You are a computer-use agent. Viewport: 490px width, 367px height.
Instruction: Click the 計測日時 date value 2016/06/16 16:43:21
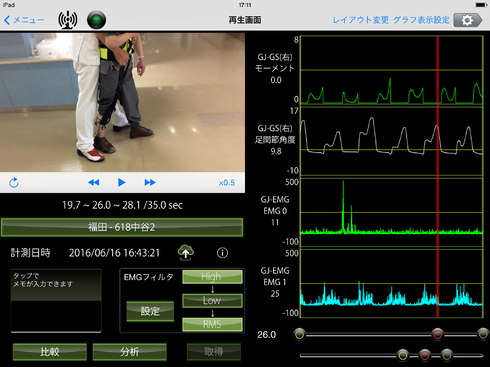(x=114, y=253)
